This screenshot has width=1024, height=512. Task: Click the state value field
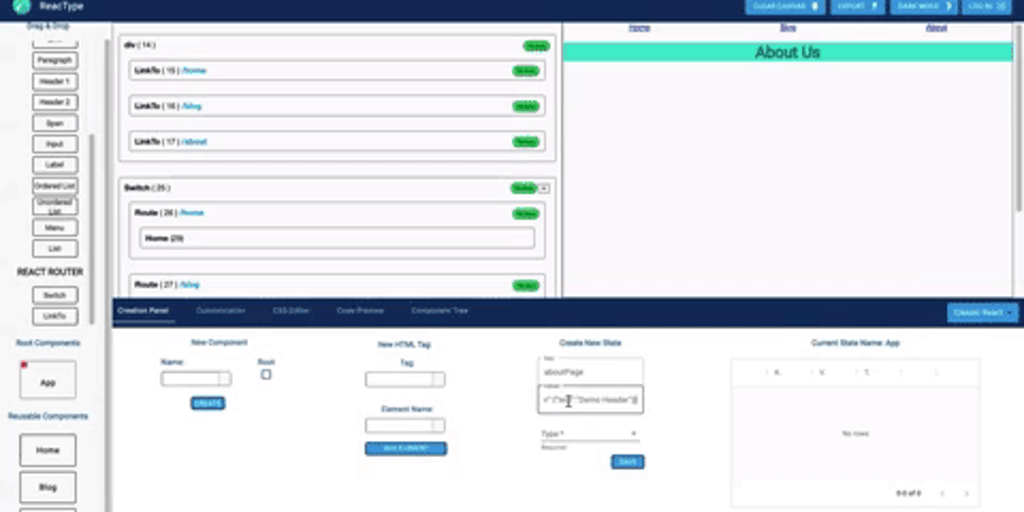click(590, 400)
